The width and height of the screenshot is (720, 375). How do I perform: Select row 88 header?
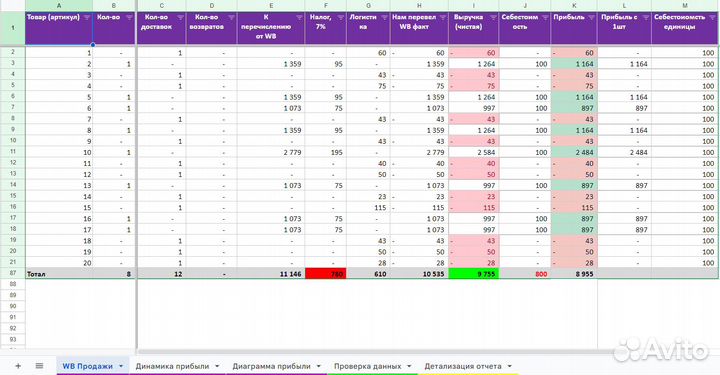(x=12, y=284)
